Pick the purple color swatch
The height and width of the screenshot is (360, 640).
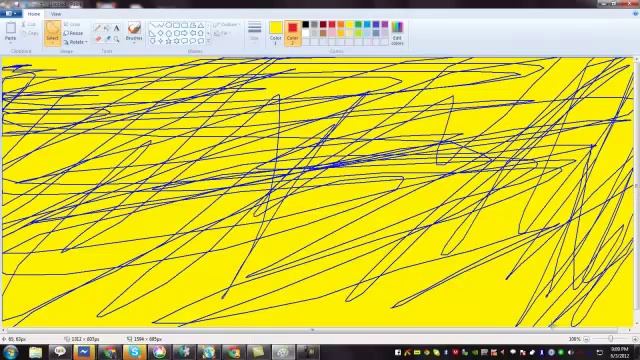tap(385, 24)
